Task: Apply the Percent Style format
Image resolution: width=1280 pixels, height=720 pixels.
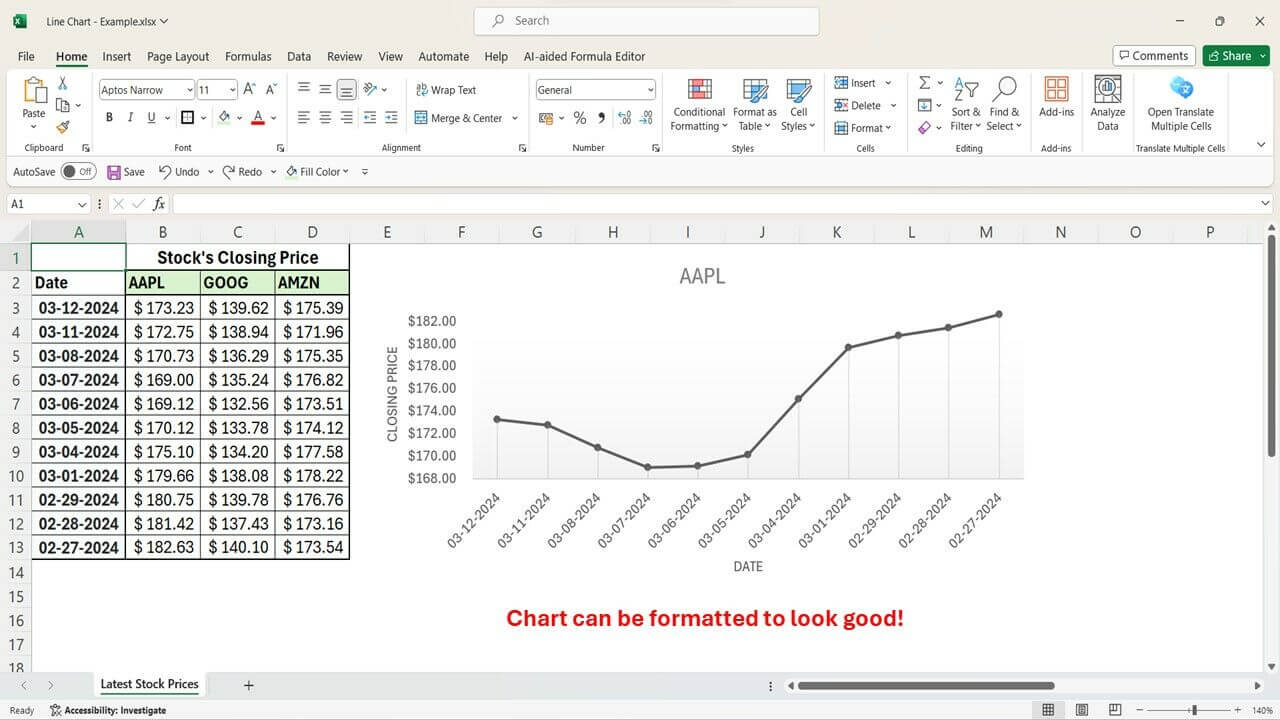Action: click(579, 118)
